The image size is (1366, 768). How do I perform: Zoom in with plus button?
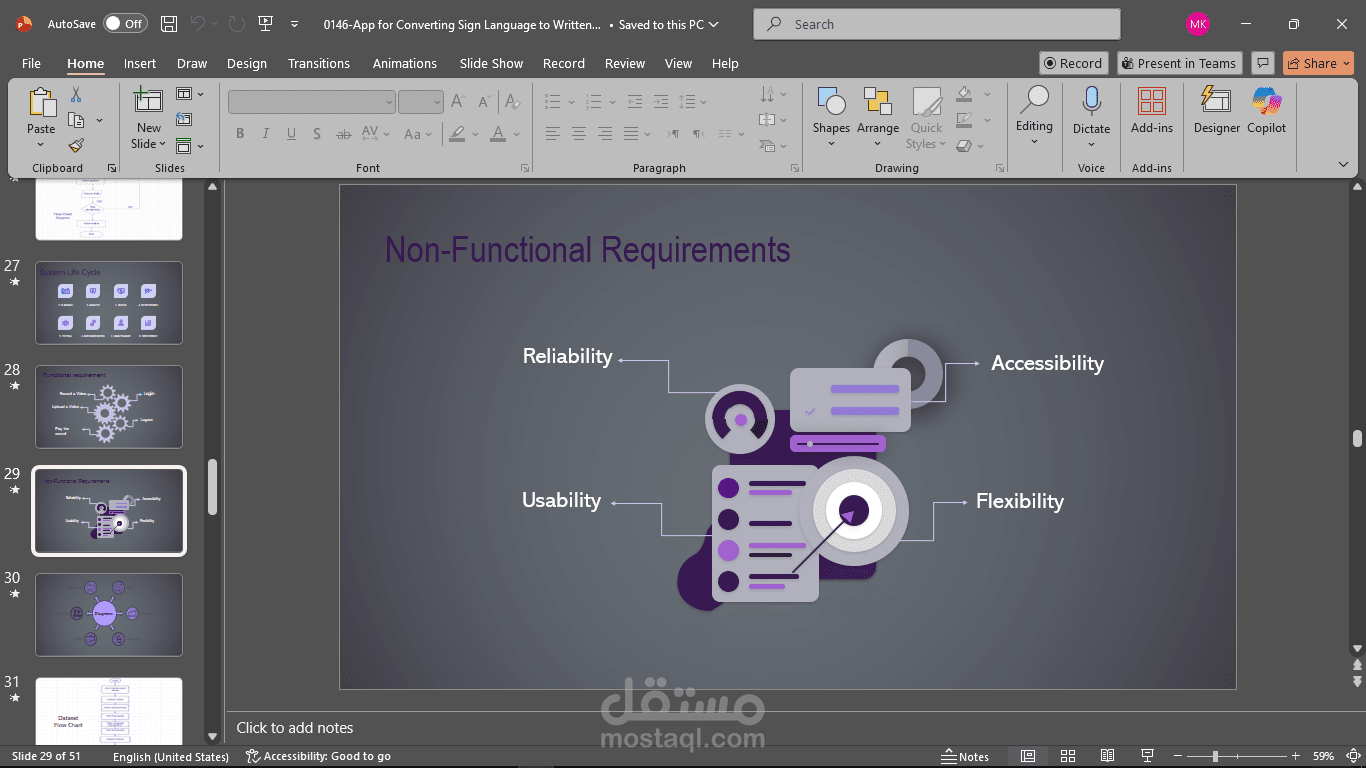(x=1296, y=756)
